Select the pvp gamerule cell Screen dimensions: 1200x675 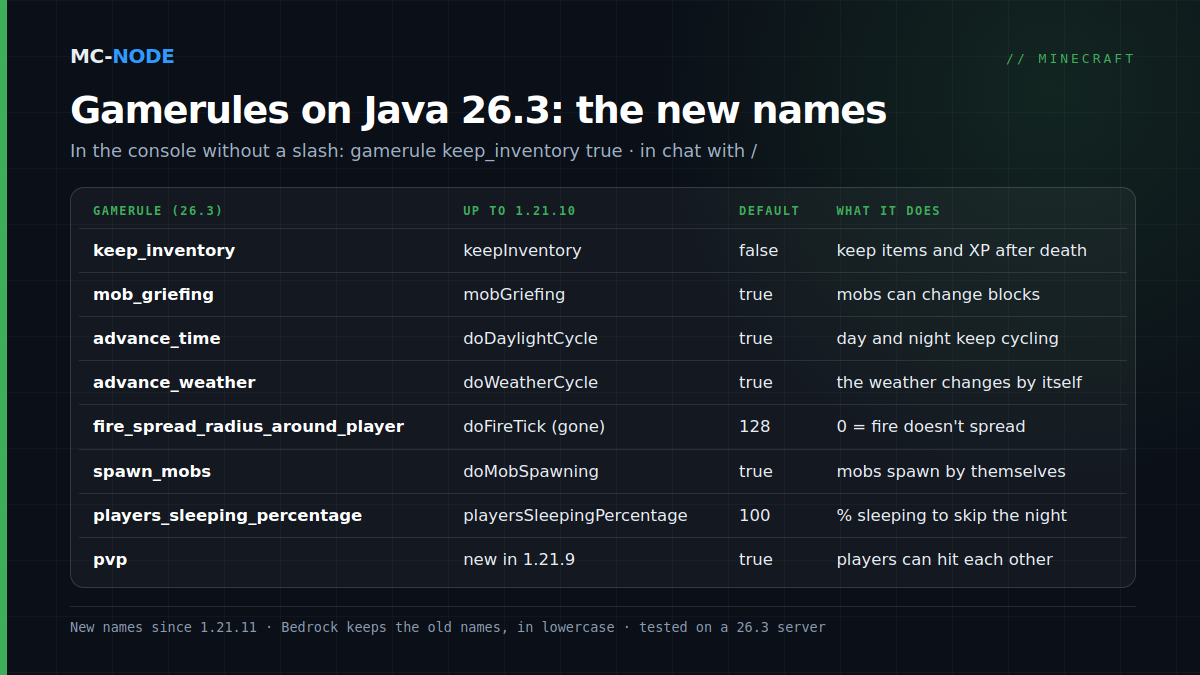tap(110, 560)
